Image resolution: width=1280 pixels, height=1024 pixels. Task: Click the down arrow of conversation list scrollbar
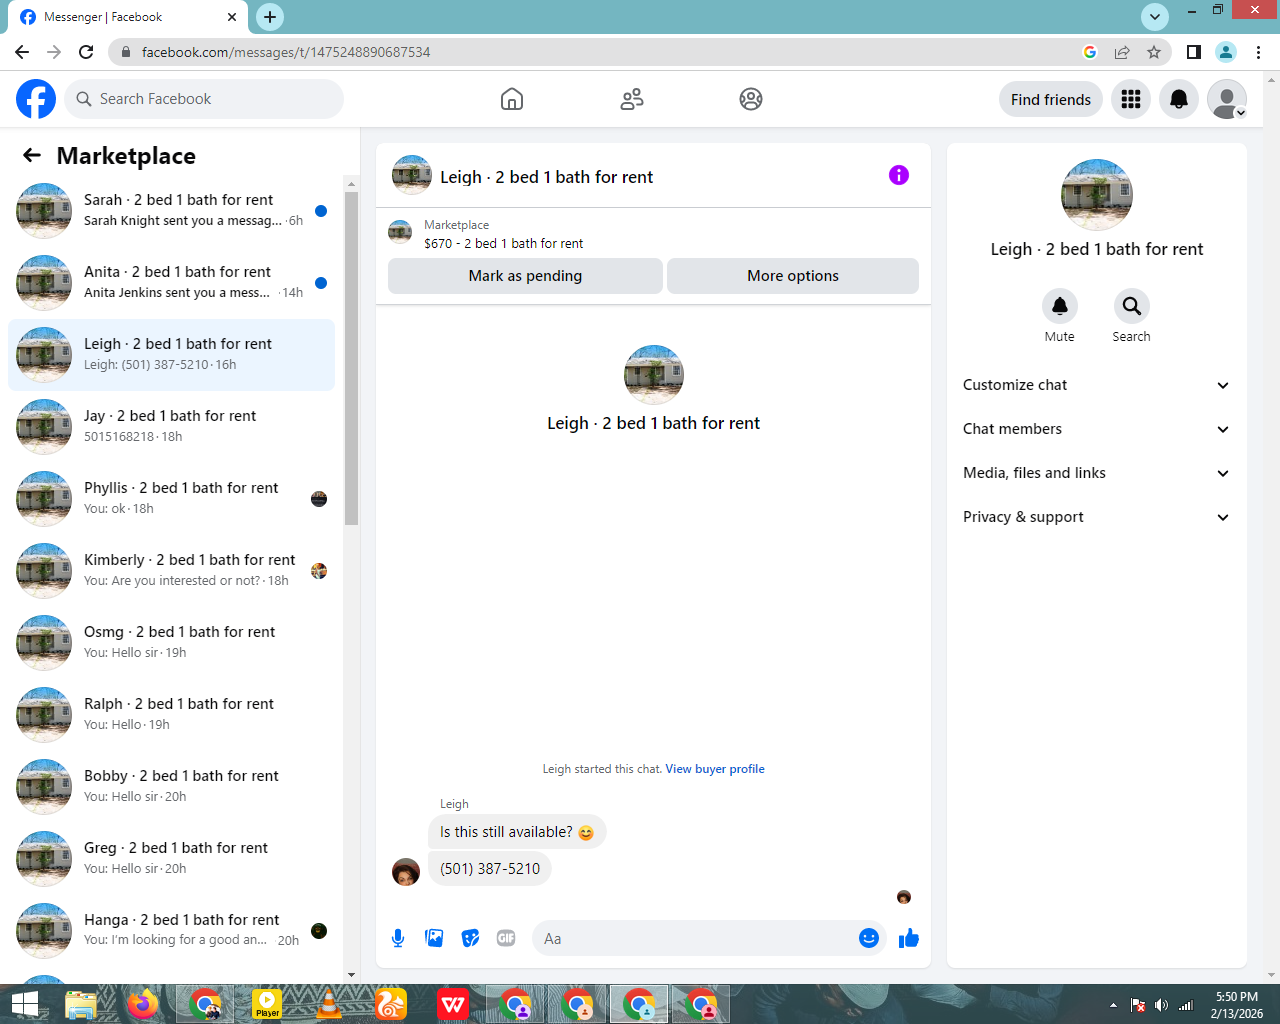(351, 974)
